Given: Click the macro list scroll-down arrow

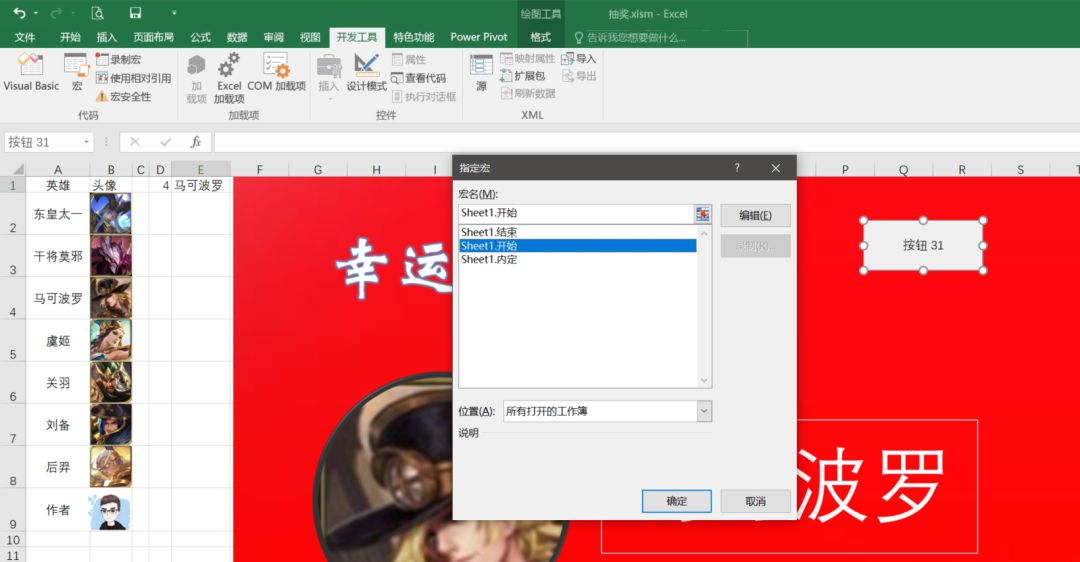Looking at the screenshot, I should 704,380.
